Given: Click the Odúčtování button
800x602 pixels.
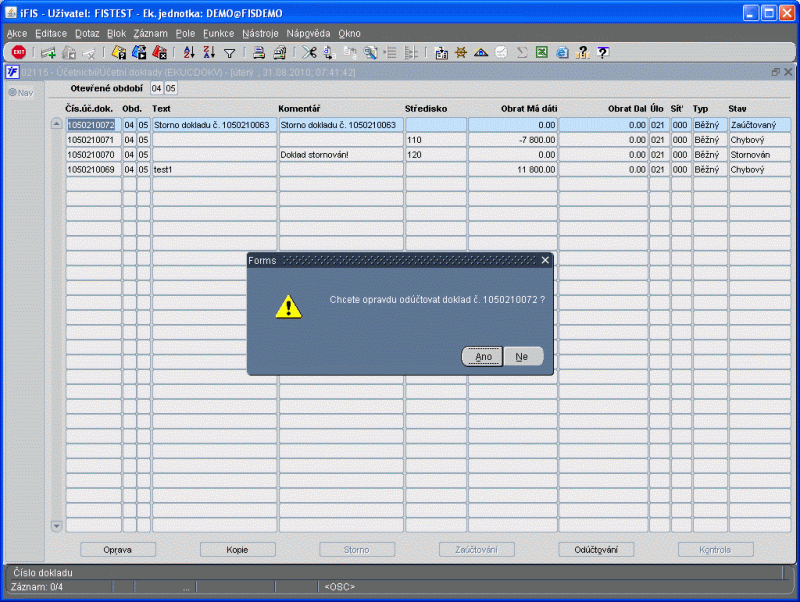Looking at the screenshot, I should tap(596, 549).
